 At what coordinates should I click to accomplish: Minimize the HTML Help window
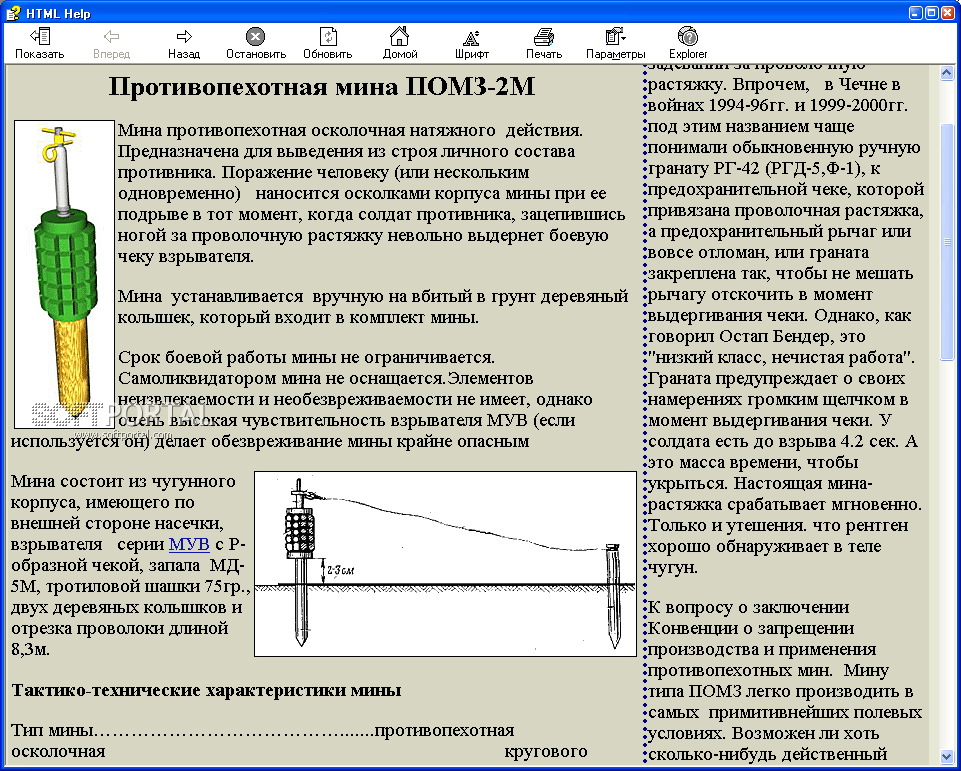coord(916,13)
